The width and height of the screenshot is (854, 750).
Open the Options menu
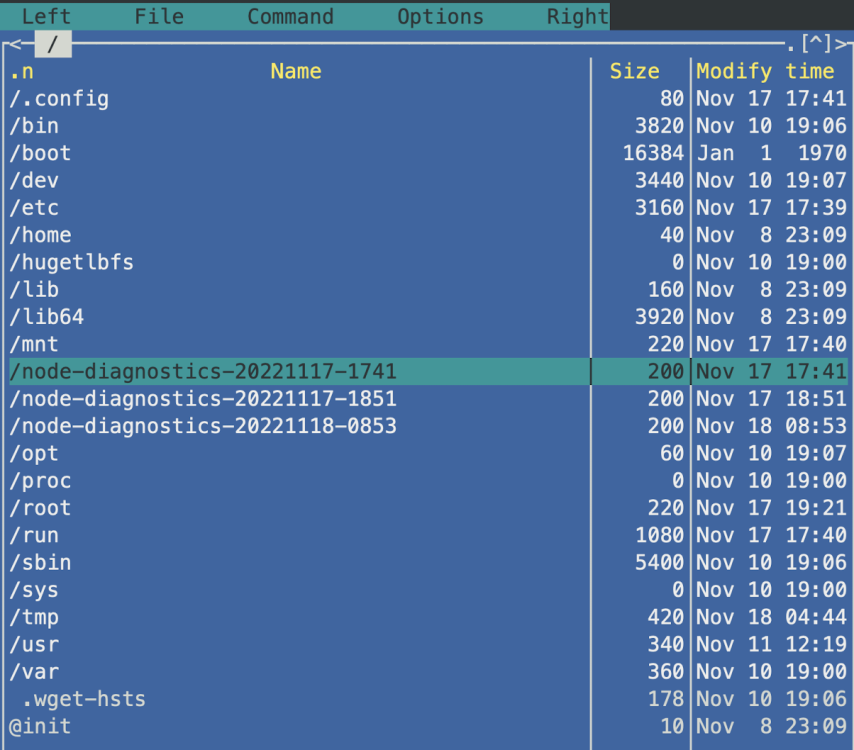pyautogui.click(x=440, y=17)
